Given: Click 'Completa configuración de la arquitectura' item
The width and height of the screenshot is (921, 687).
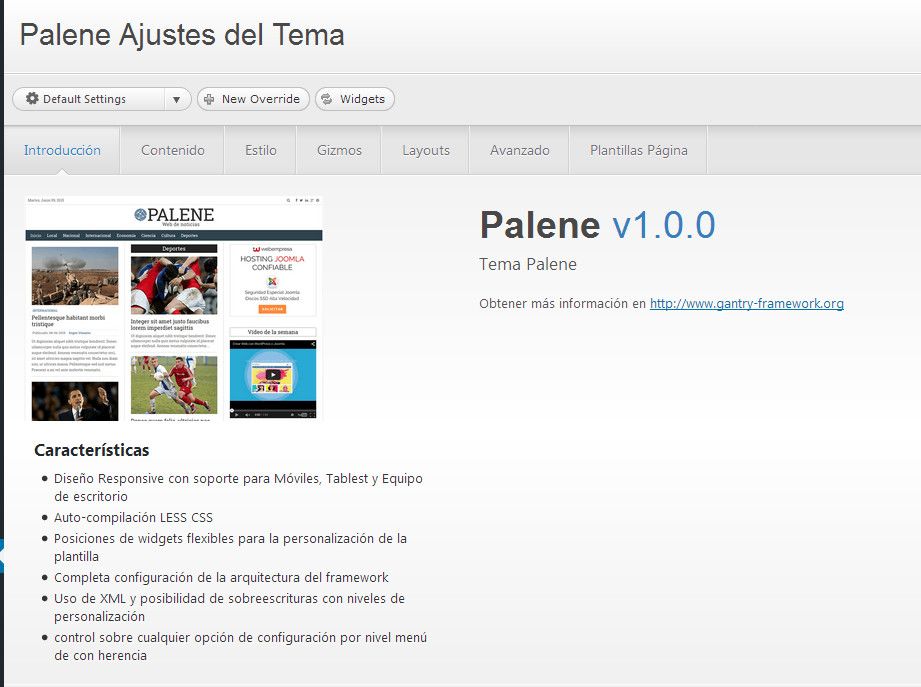Looking at the screenshot, I should (x=221, y=578).
